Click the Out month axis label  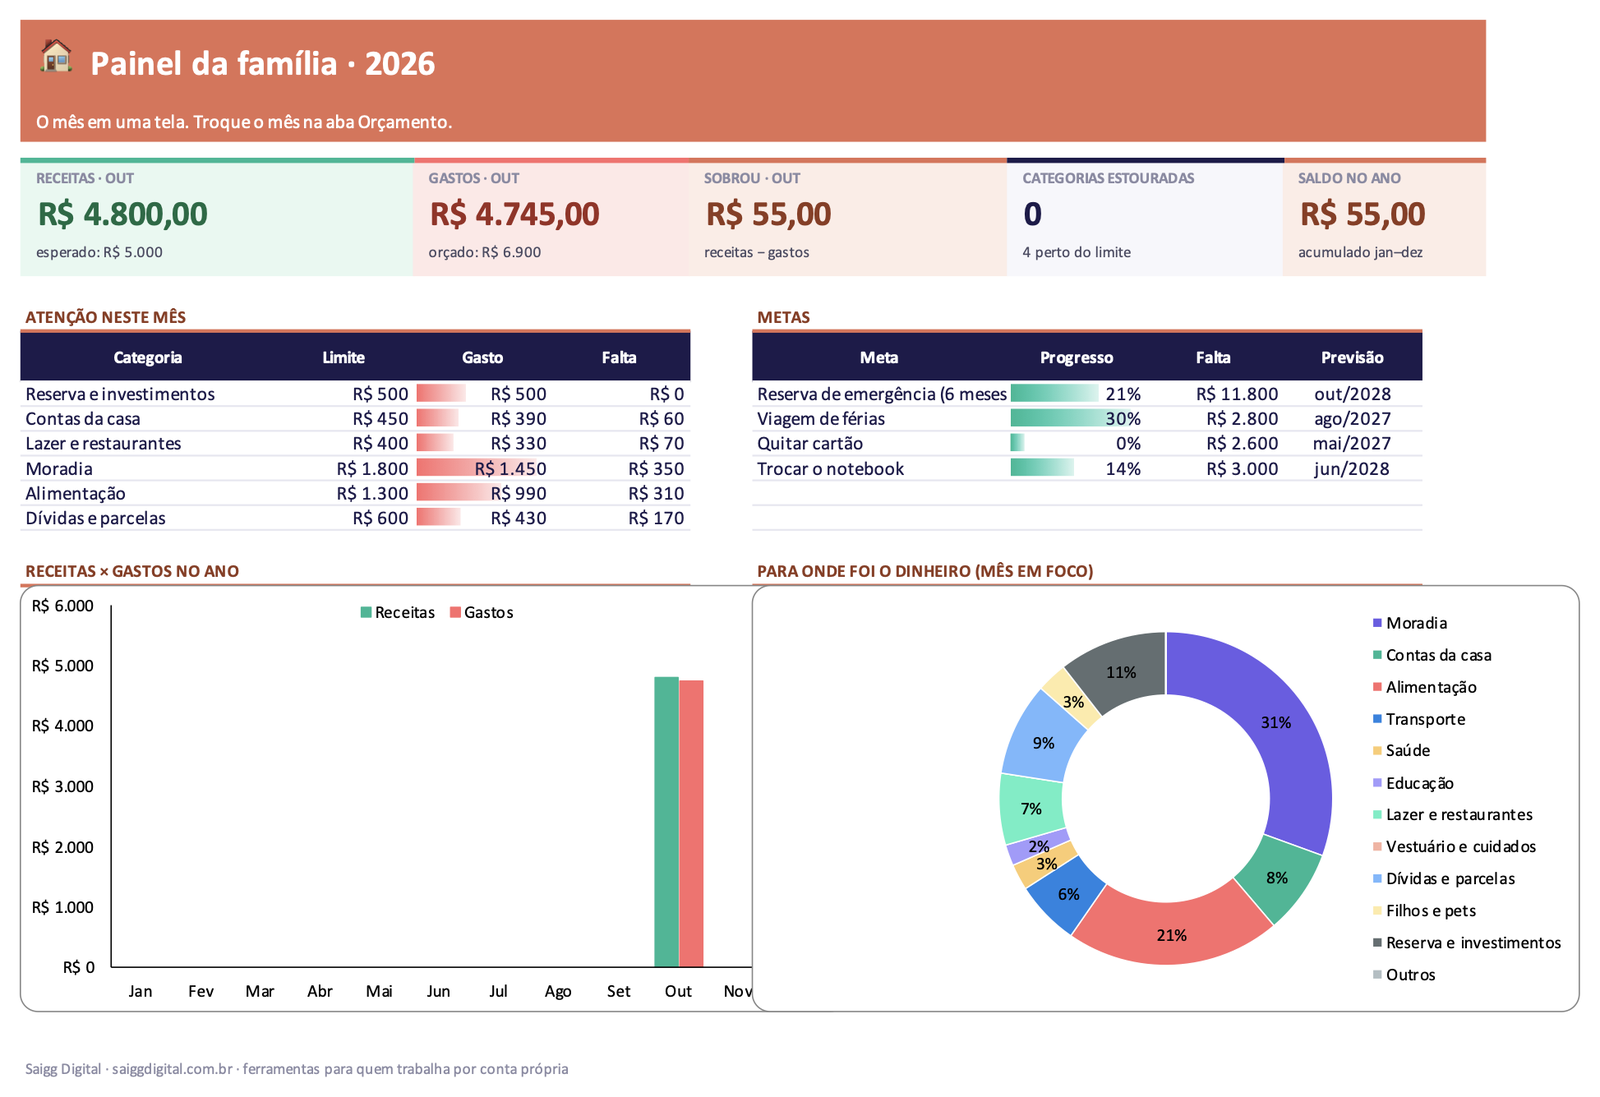coord(678,991)
